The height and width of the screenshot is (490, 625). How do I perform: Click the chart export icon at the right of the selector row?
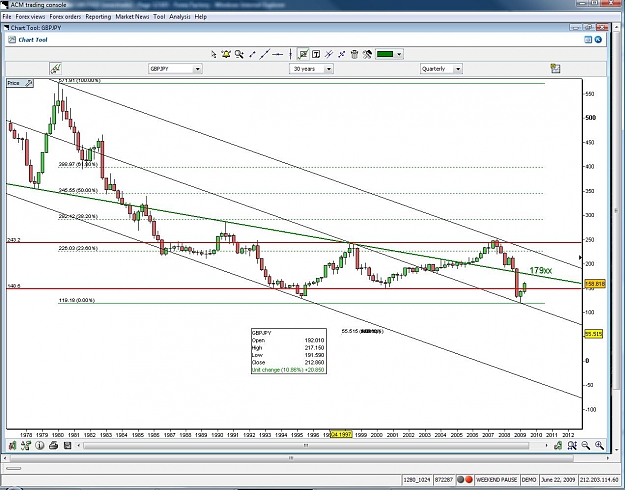[x=555, y=69]
